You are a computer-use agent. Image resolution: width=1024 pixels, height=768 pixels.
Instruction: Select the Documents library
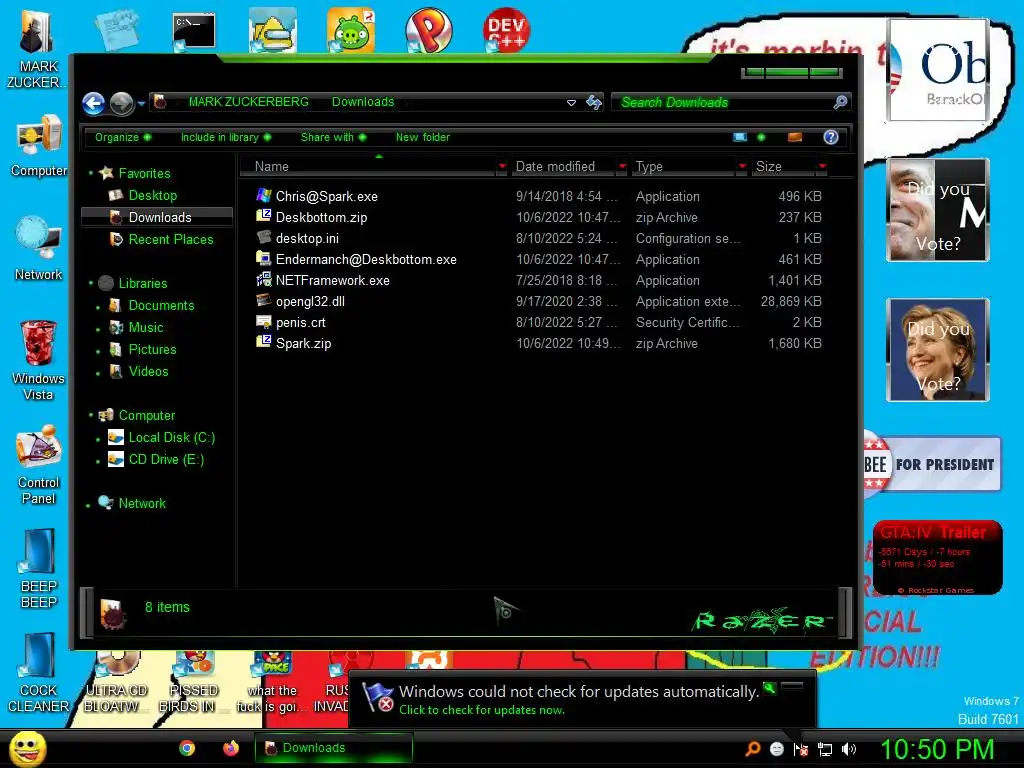point(161,306)
